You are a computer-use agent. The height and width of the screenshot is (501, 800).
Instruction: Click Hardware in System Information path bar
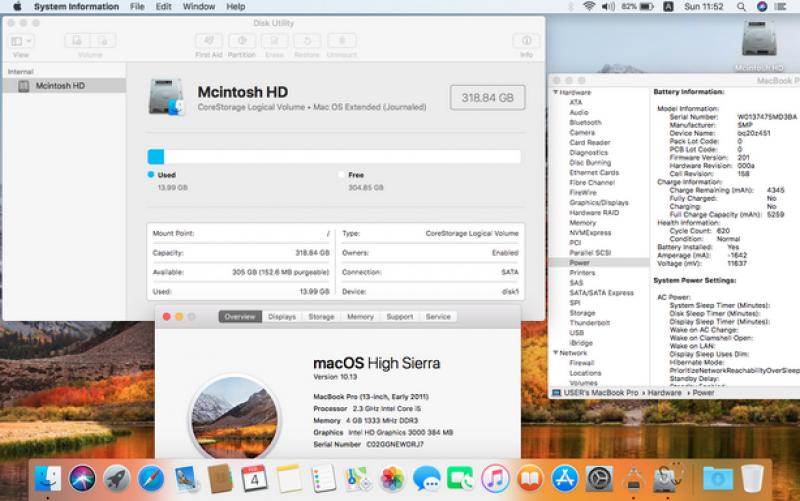664,393
